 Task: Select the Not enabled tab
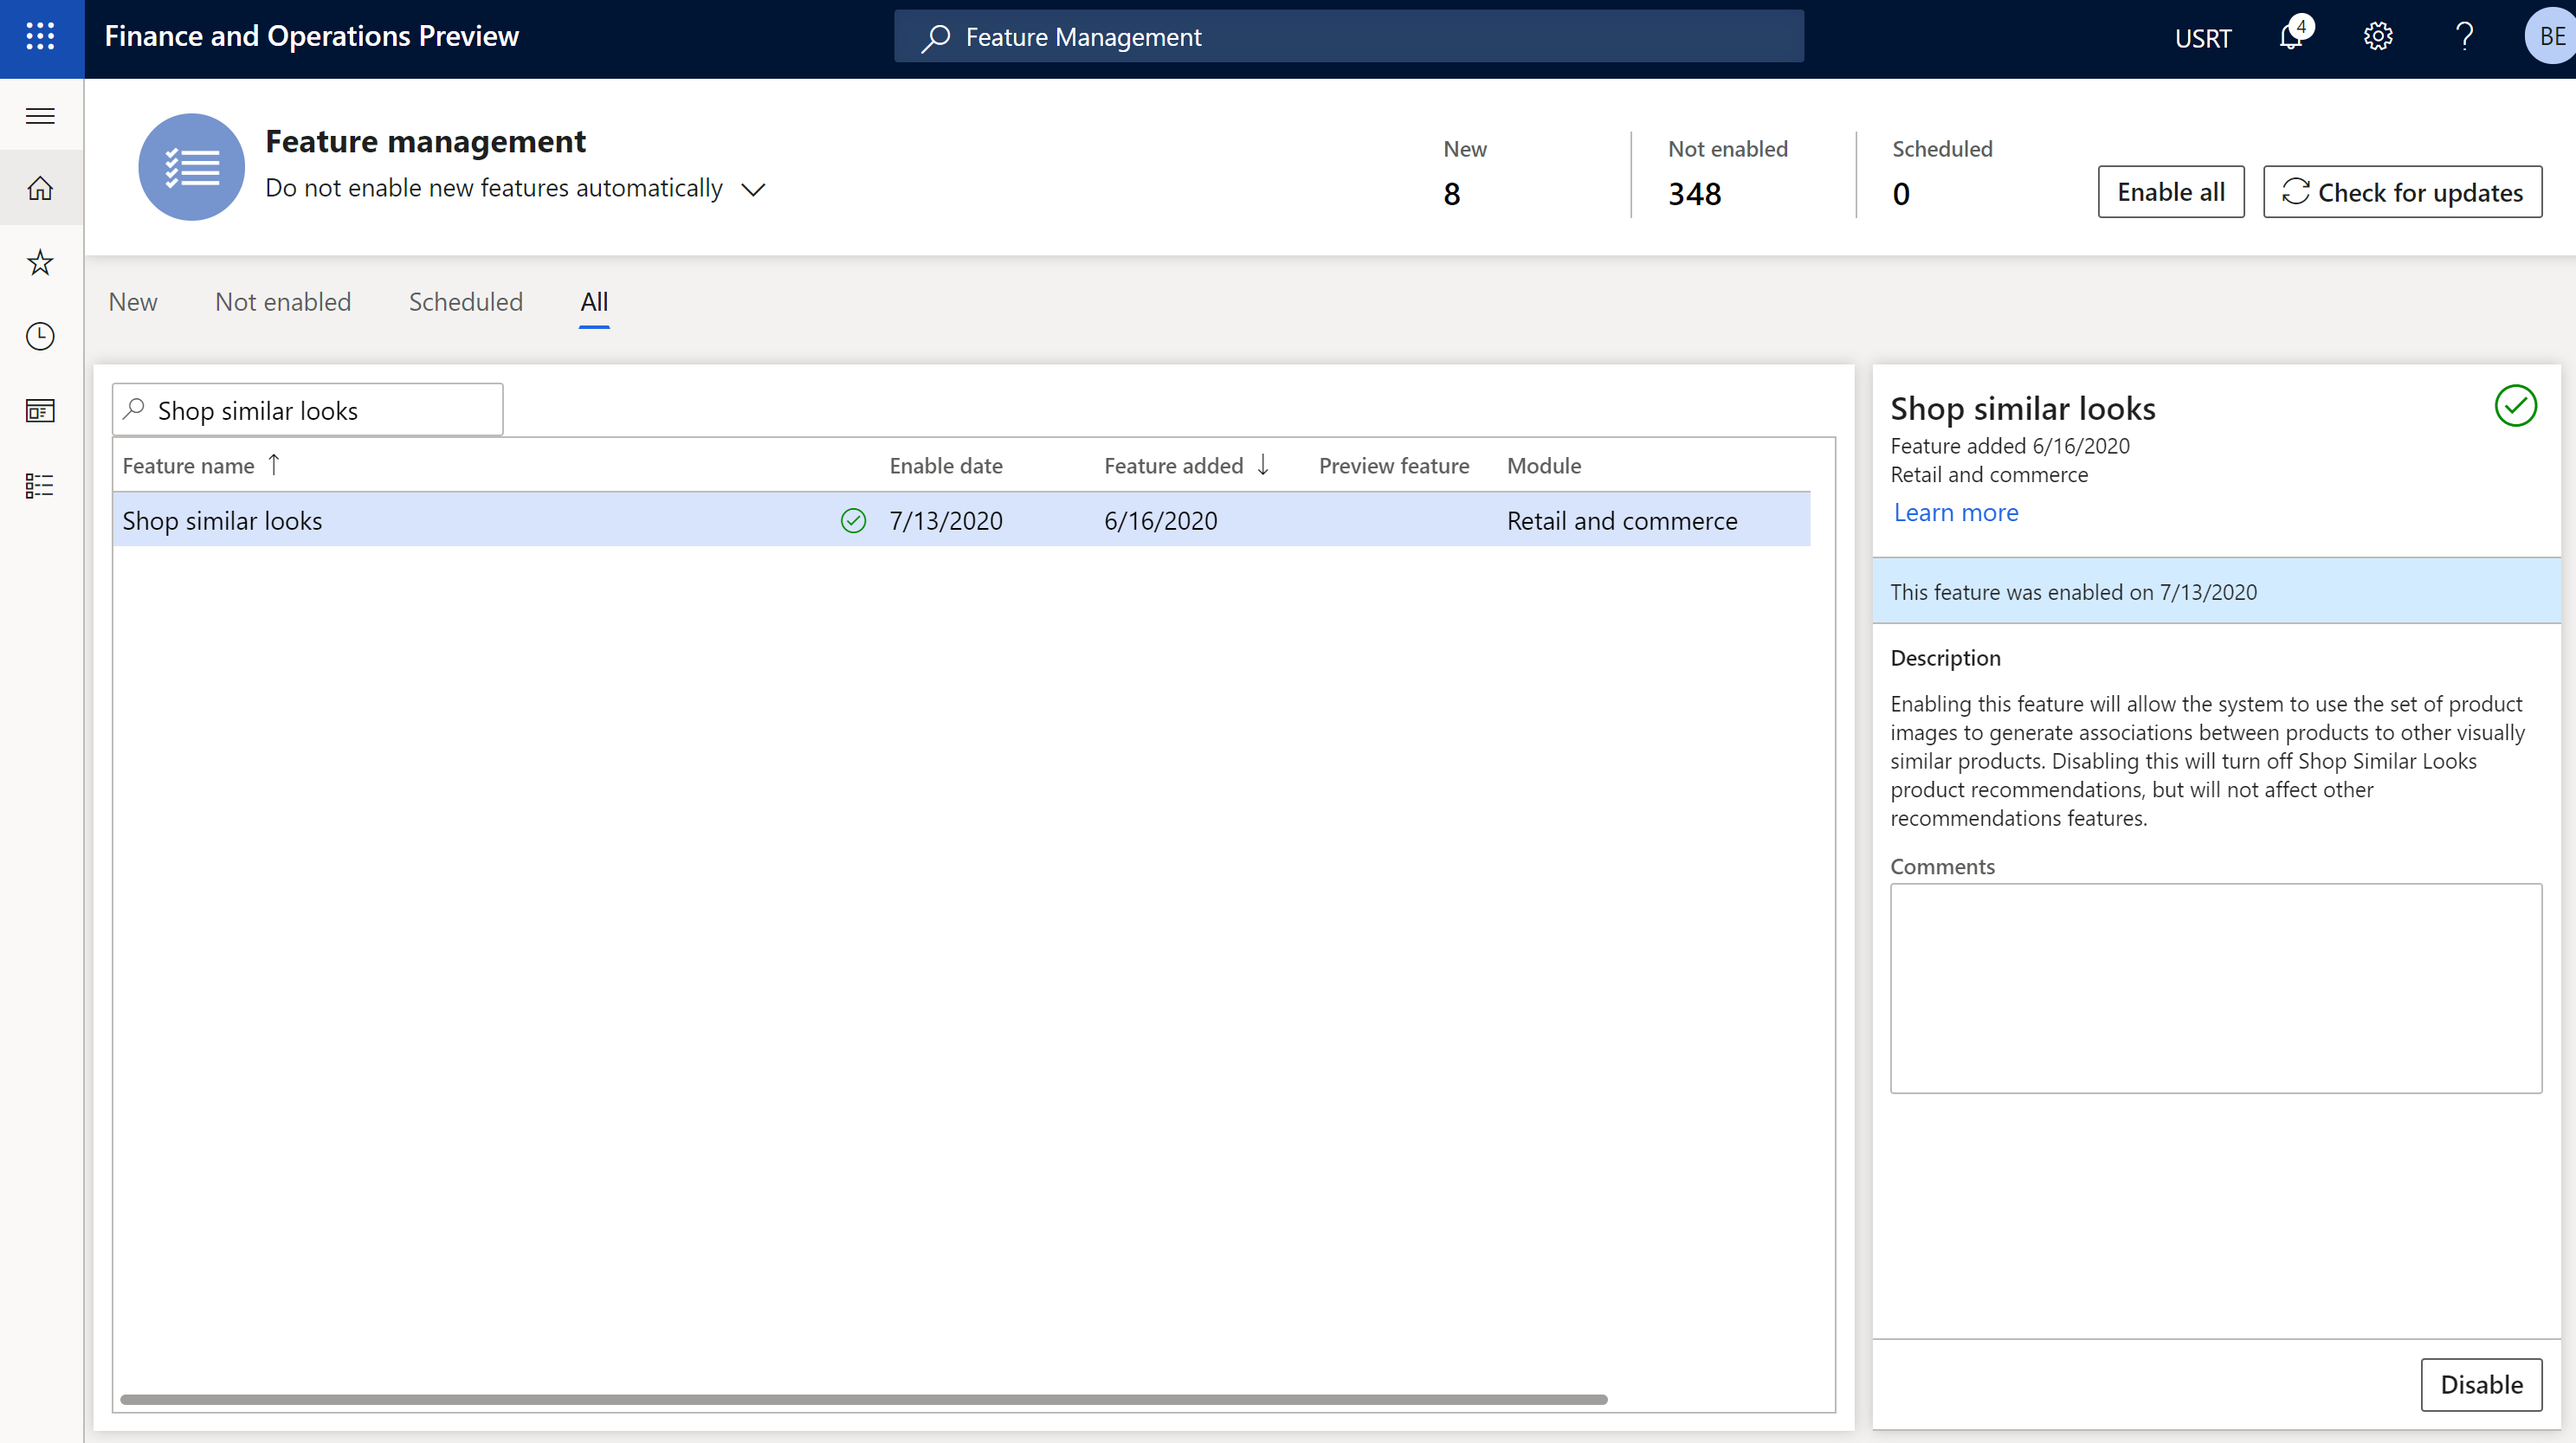(x=281, y=300)
